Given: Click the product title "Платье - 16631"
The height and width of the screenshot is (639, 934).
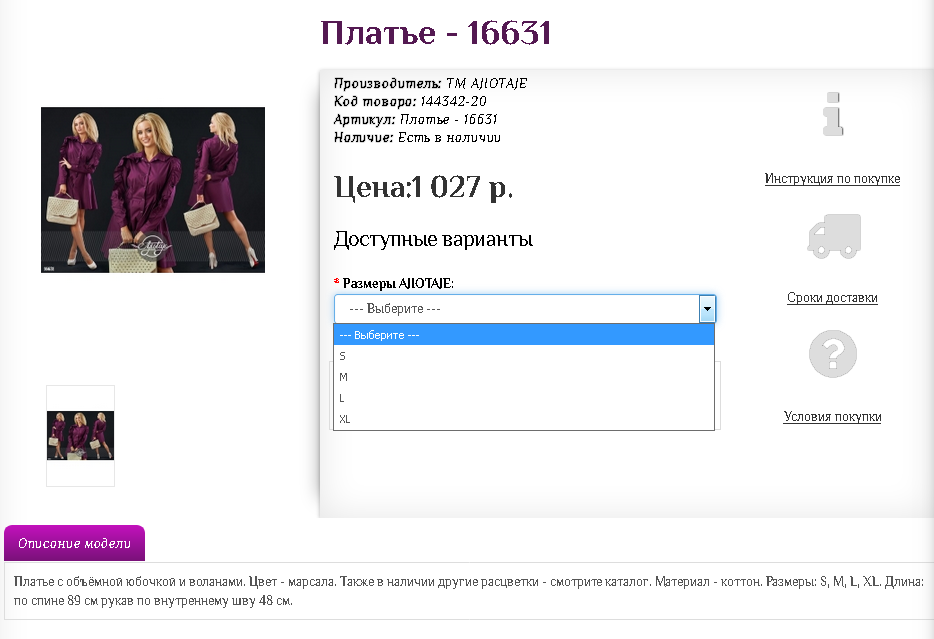Looking at the screenshot, I should 434,32.
